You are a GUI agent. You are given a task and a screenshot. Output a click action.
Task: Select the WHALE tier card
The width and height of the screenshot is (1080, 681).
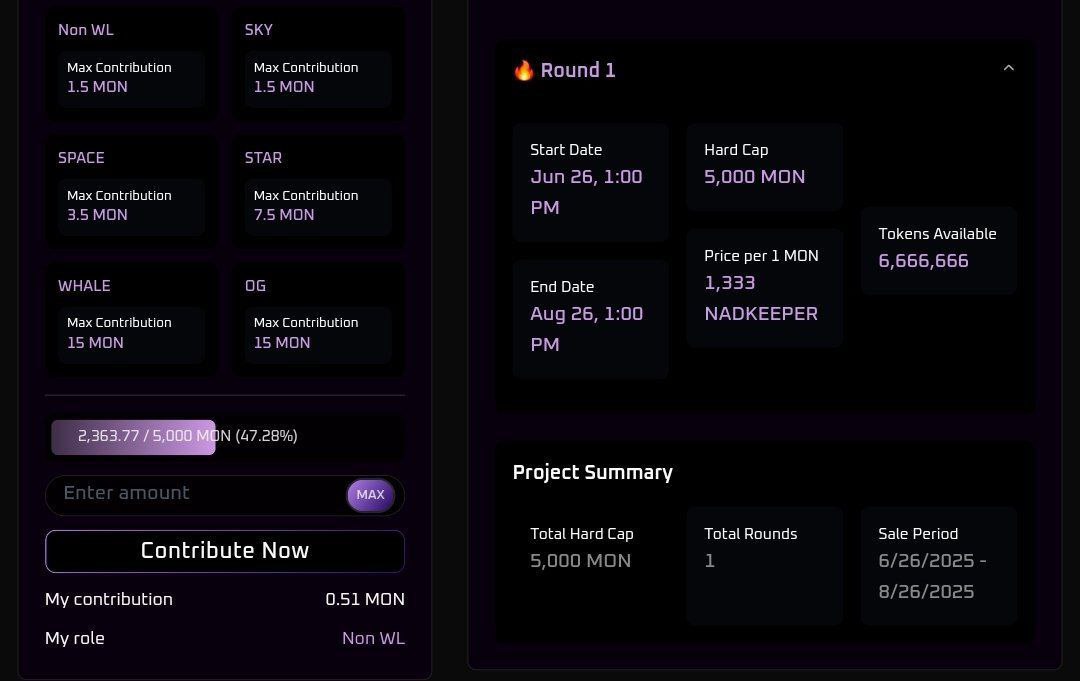pyautogui.click(x=131, y=316)
